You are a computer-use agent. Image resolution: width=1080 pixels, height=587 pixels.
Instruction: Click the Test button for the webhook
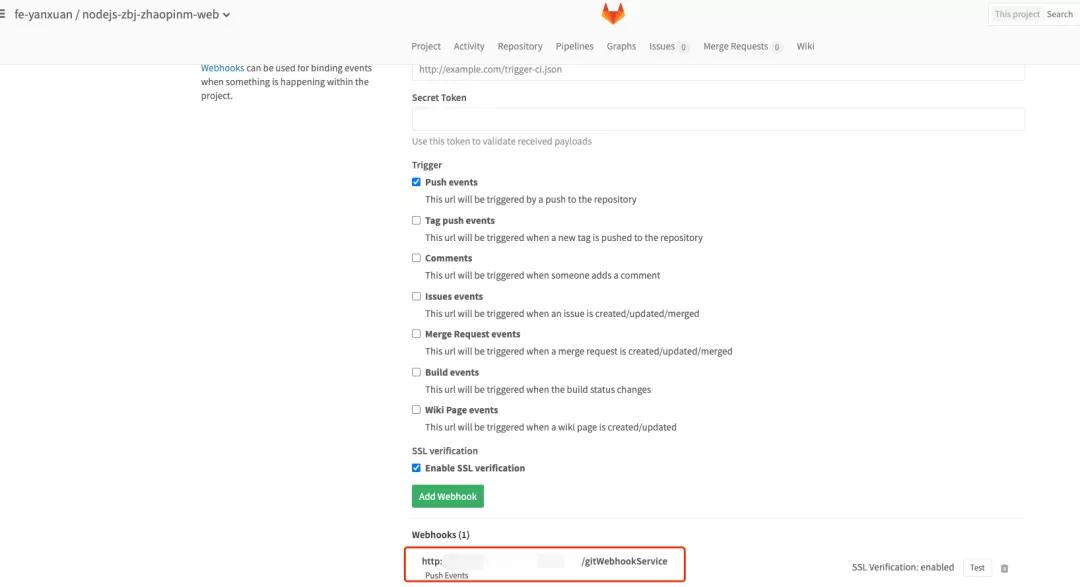pyautogui.click(x=977, y=568)
